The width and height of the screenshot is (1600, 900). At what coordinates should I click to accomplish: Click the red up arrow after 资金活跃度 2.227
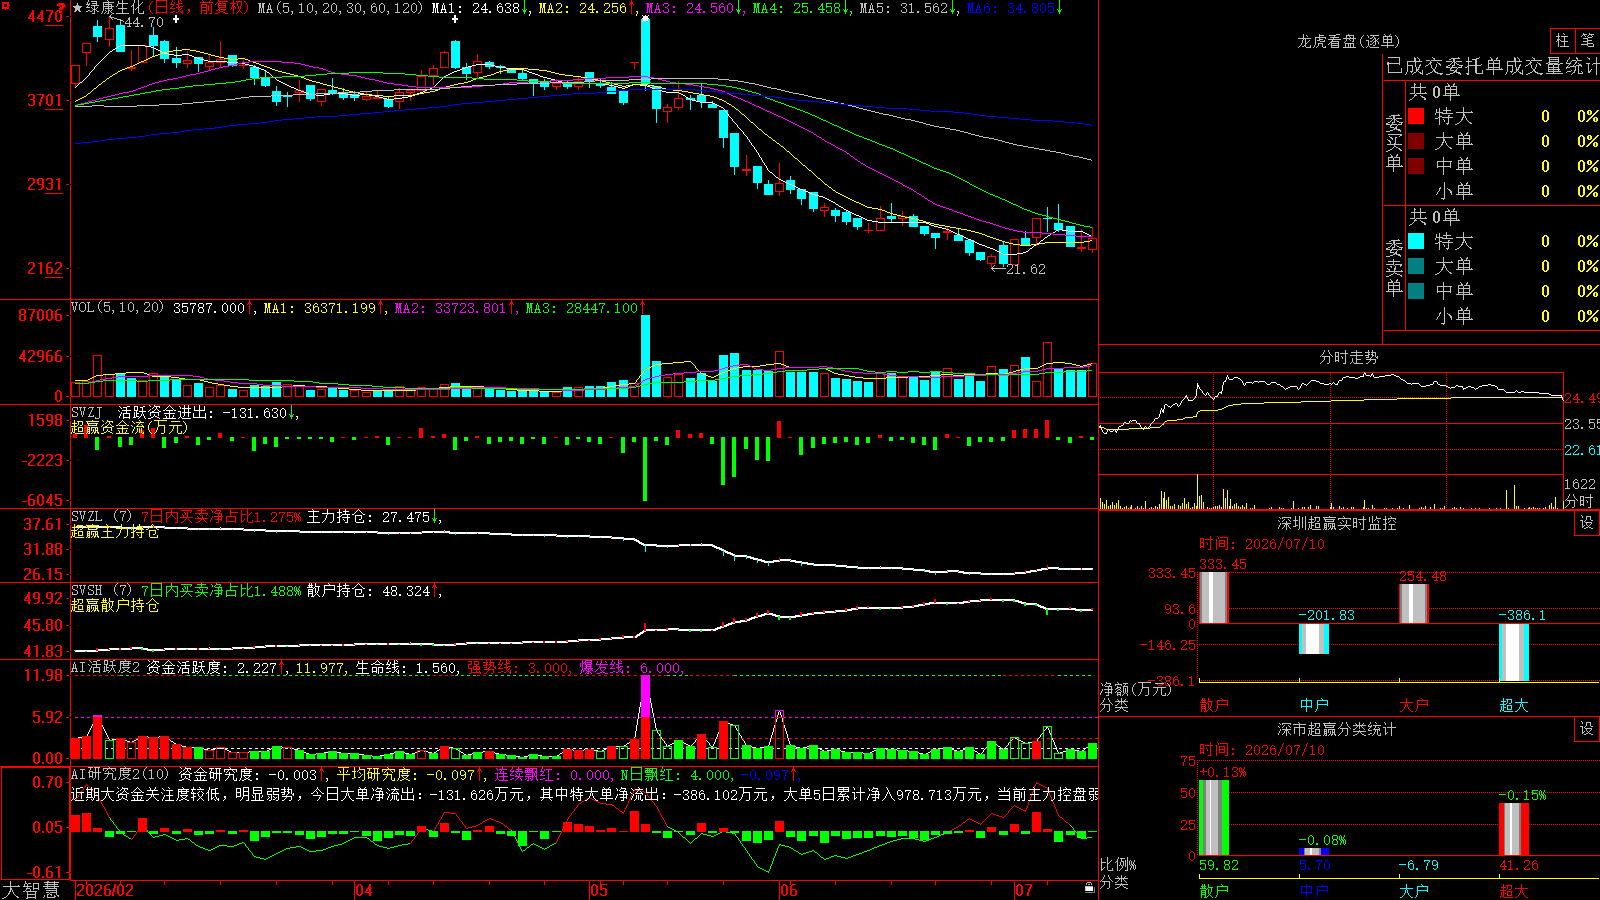pyautogui.click(x=282, y=668)
